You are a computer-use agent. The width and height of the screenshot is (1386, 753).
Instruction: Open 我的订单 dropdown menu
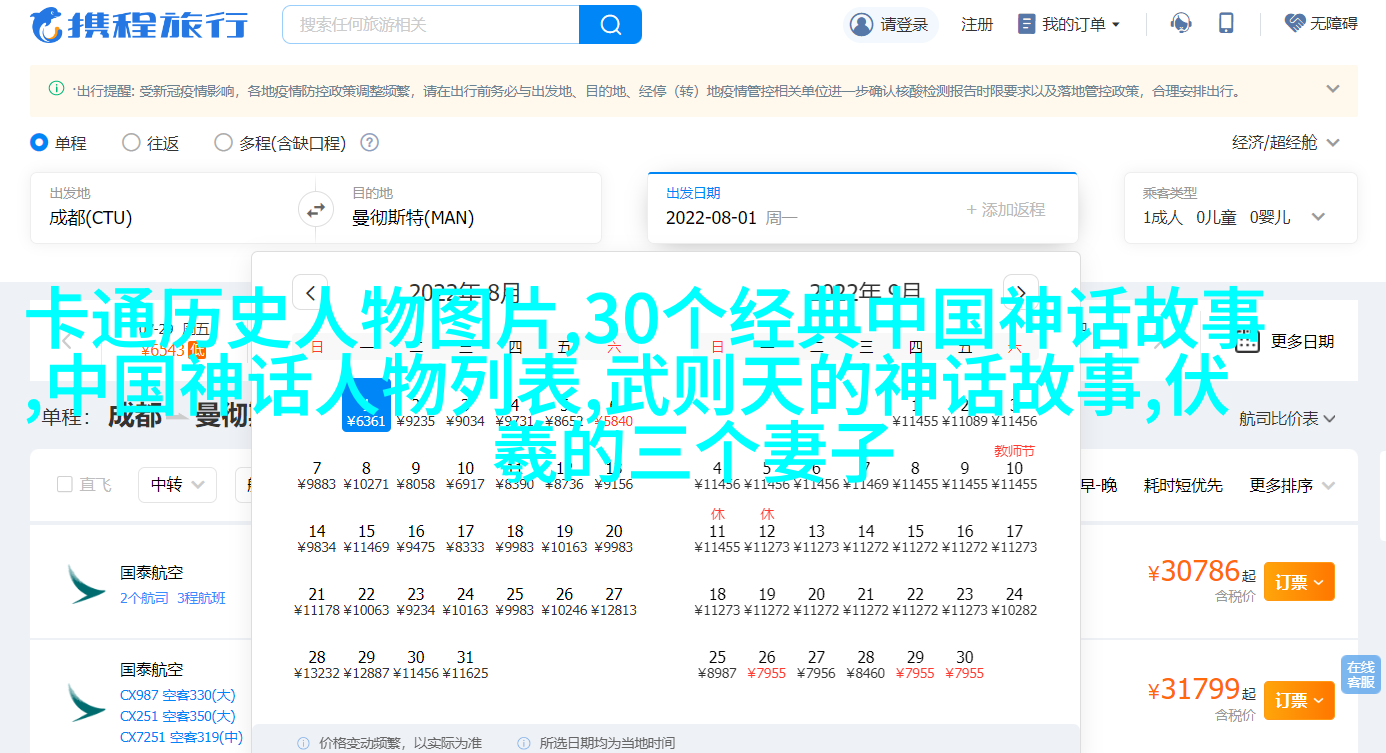click(x=1069, y=24)
